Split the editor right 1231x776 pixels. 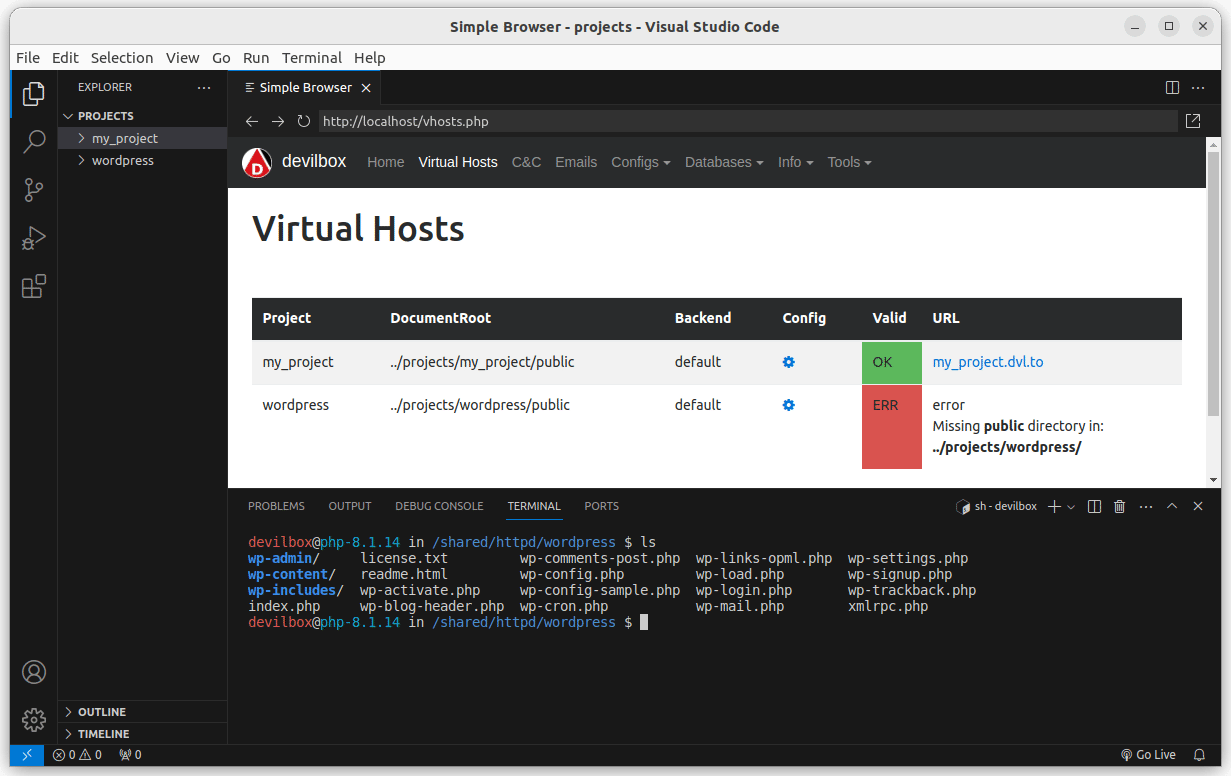[1172, 88]
